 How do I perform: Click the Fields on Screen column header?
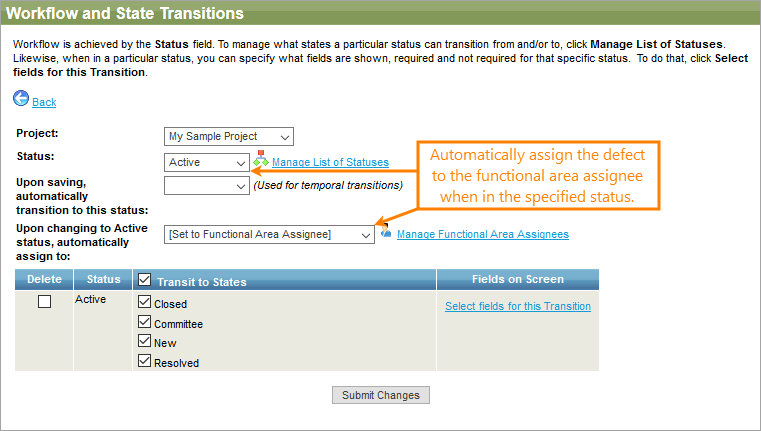(517, 279)
